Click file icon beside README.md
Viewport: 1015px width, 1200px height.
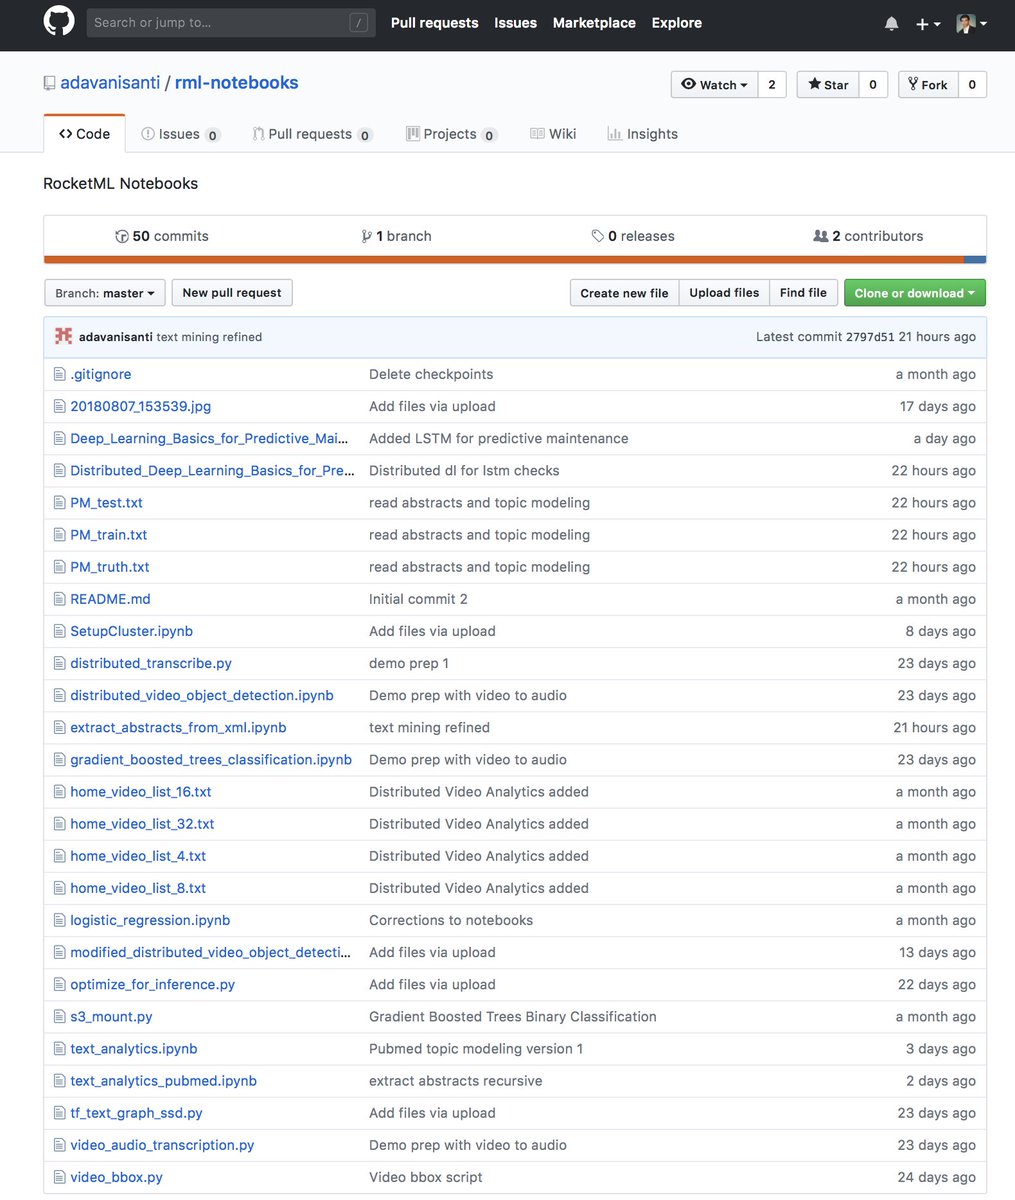click(59, 599)
